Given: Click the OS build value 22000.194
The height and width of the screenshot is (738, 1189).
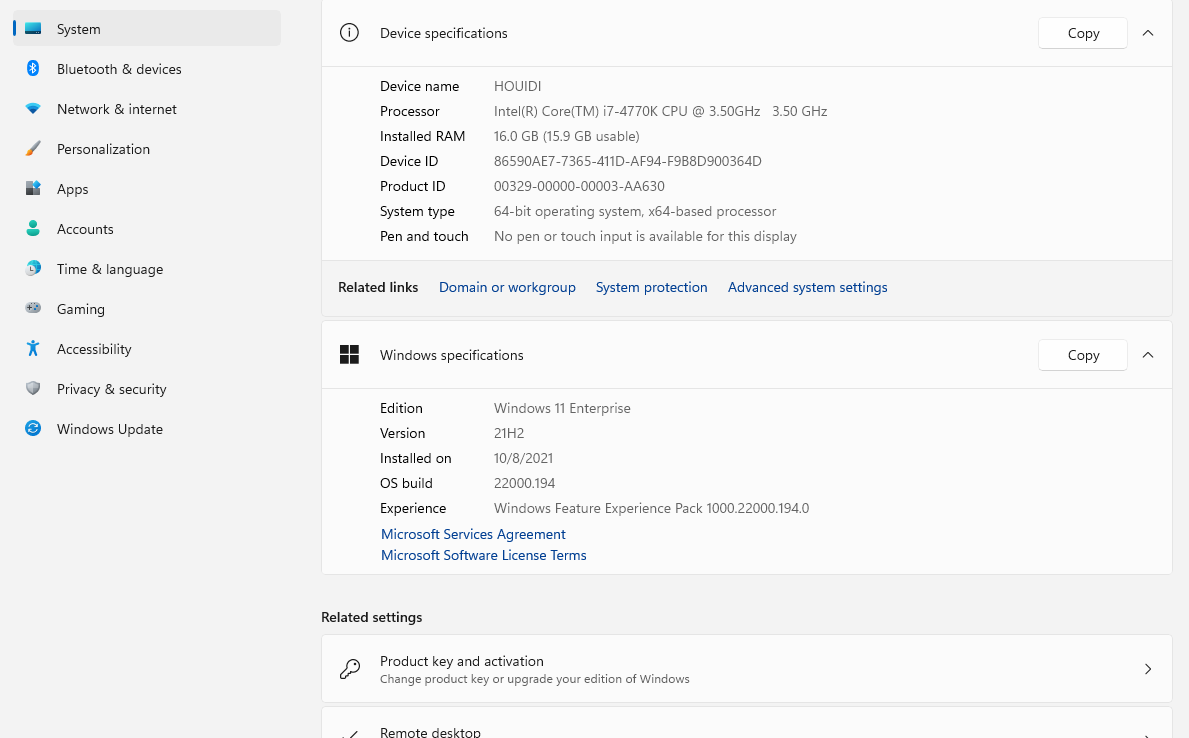Looking at the screenshot, I should 524,483.
